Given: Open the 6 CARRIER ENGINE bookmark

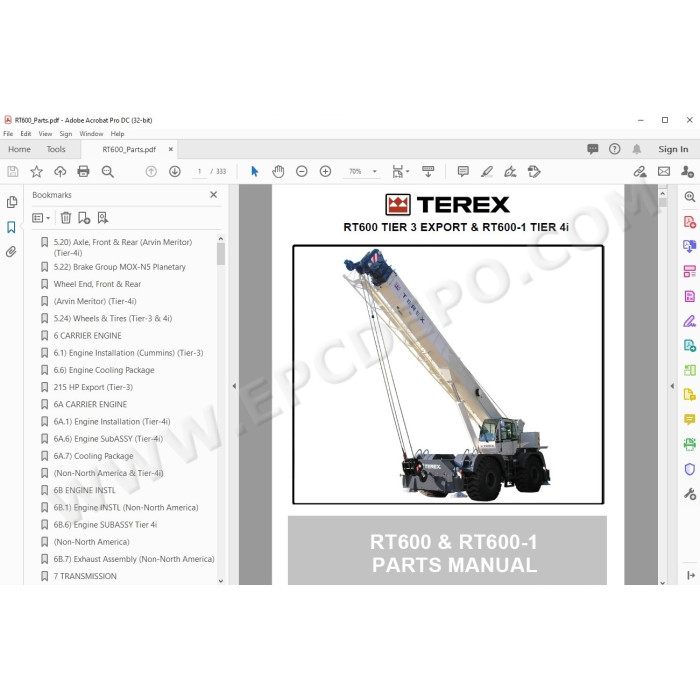Looking at the screenshot, I should (x=88, y=335).
